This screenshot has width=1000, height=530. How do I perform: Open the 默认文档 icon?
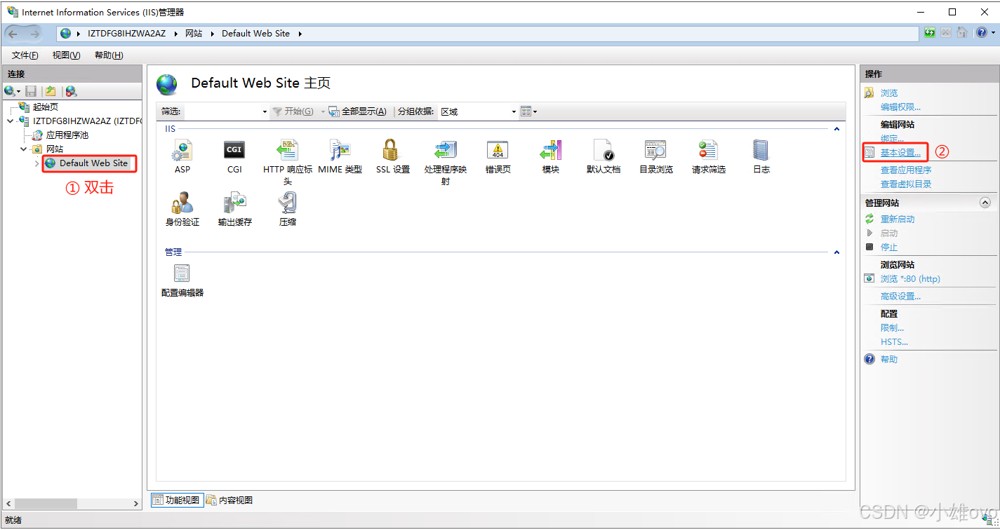point(603,151)
